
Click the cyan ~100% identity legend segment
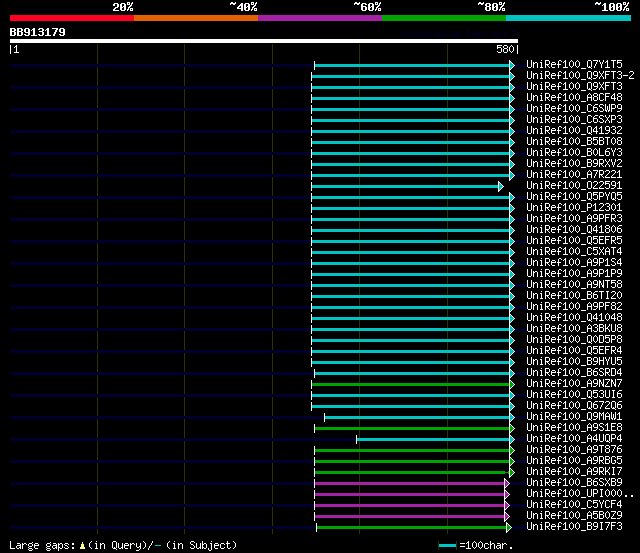coord(569,18)
